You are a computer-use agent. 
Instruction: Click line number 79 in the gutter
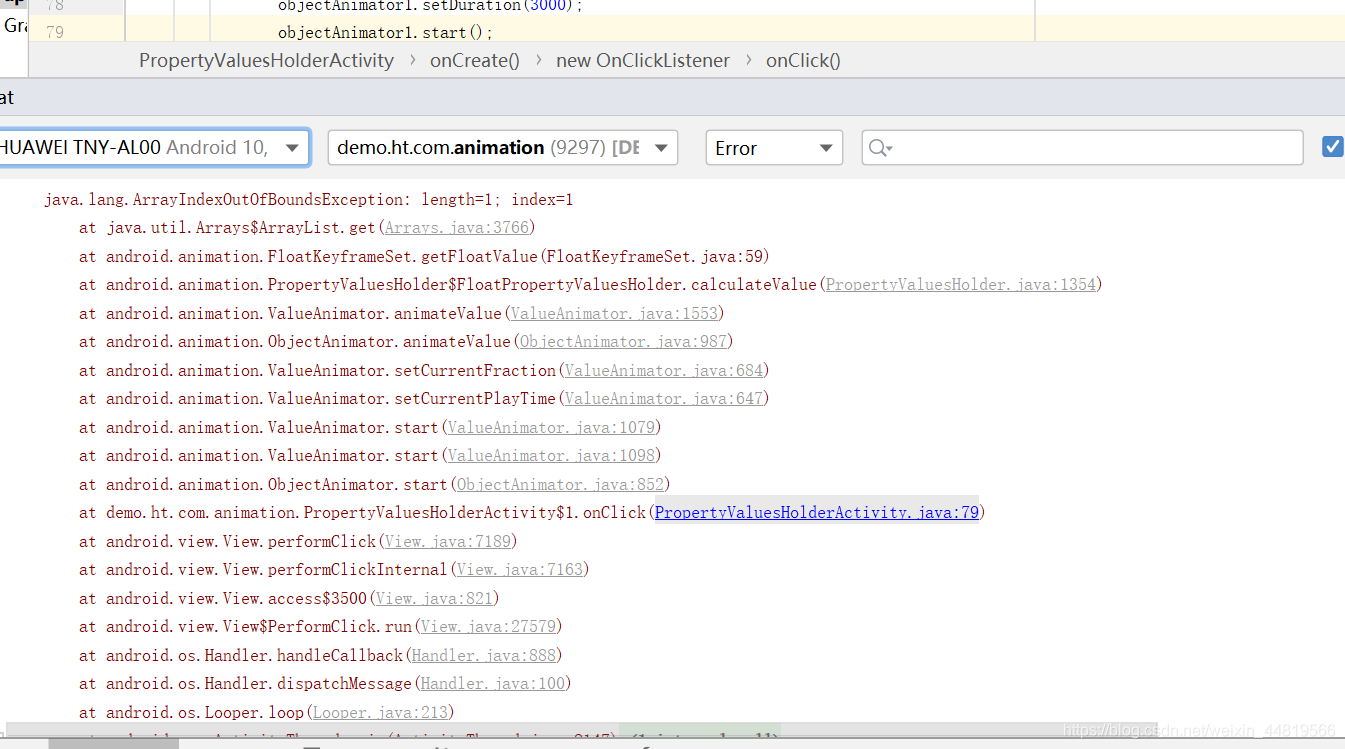click(x=54, y=32)
